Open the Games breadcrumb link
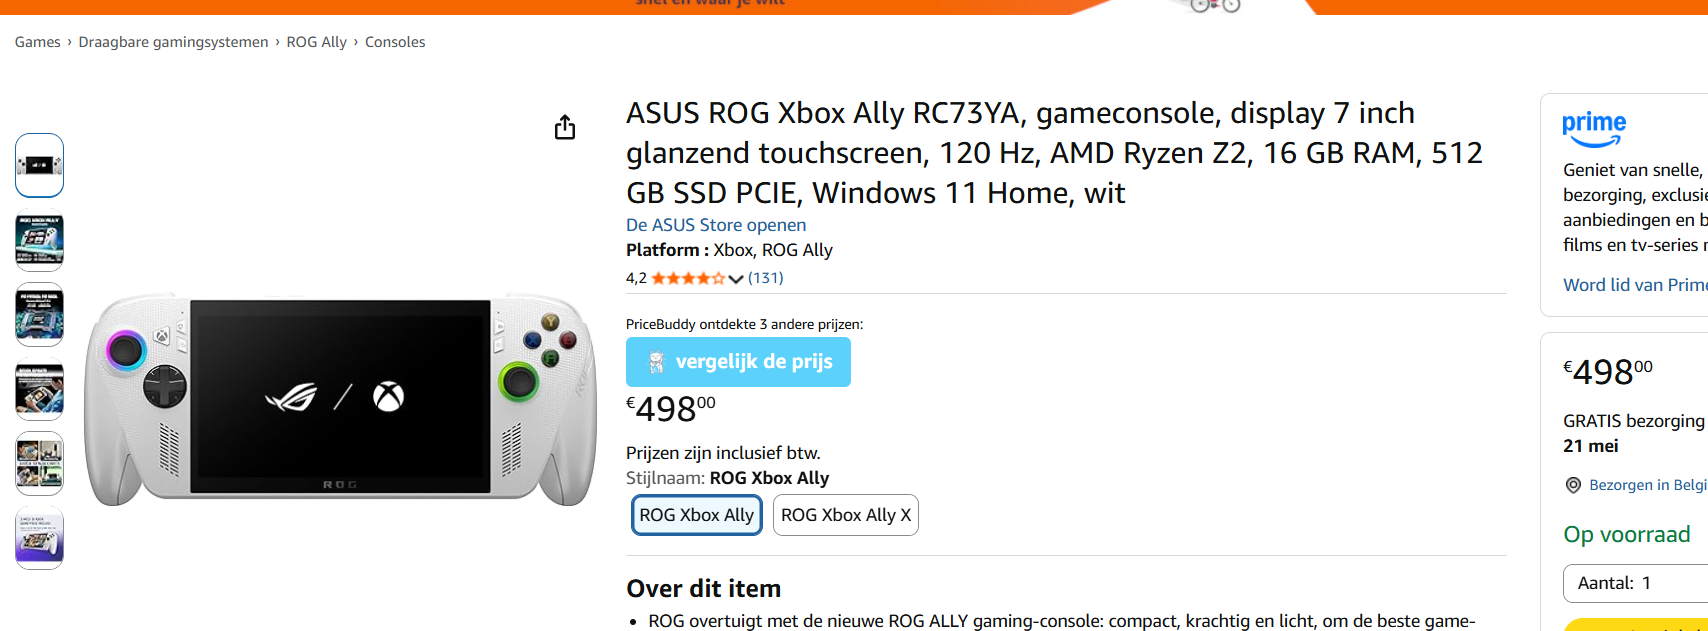This screenshot has height=631, width=1708. [38, 42]
